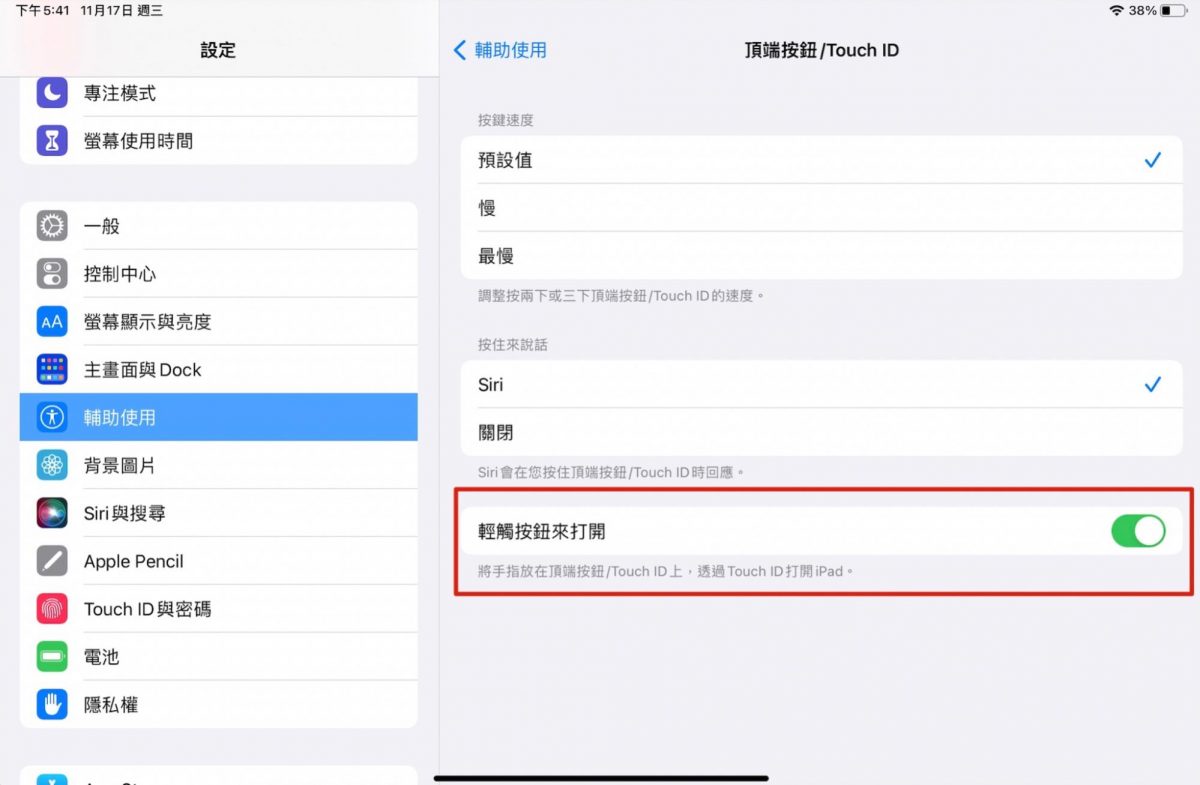Tap the Focus mode moon icon
This screenshot has height=785, width=1200.
coord(52,93)
